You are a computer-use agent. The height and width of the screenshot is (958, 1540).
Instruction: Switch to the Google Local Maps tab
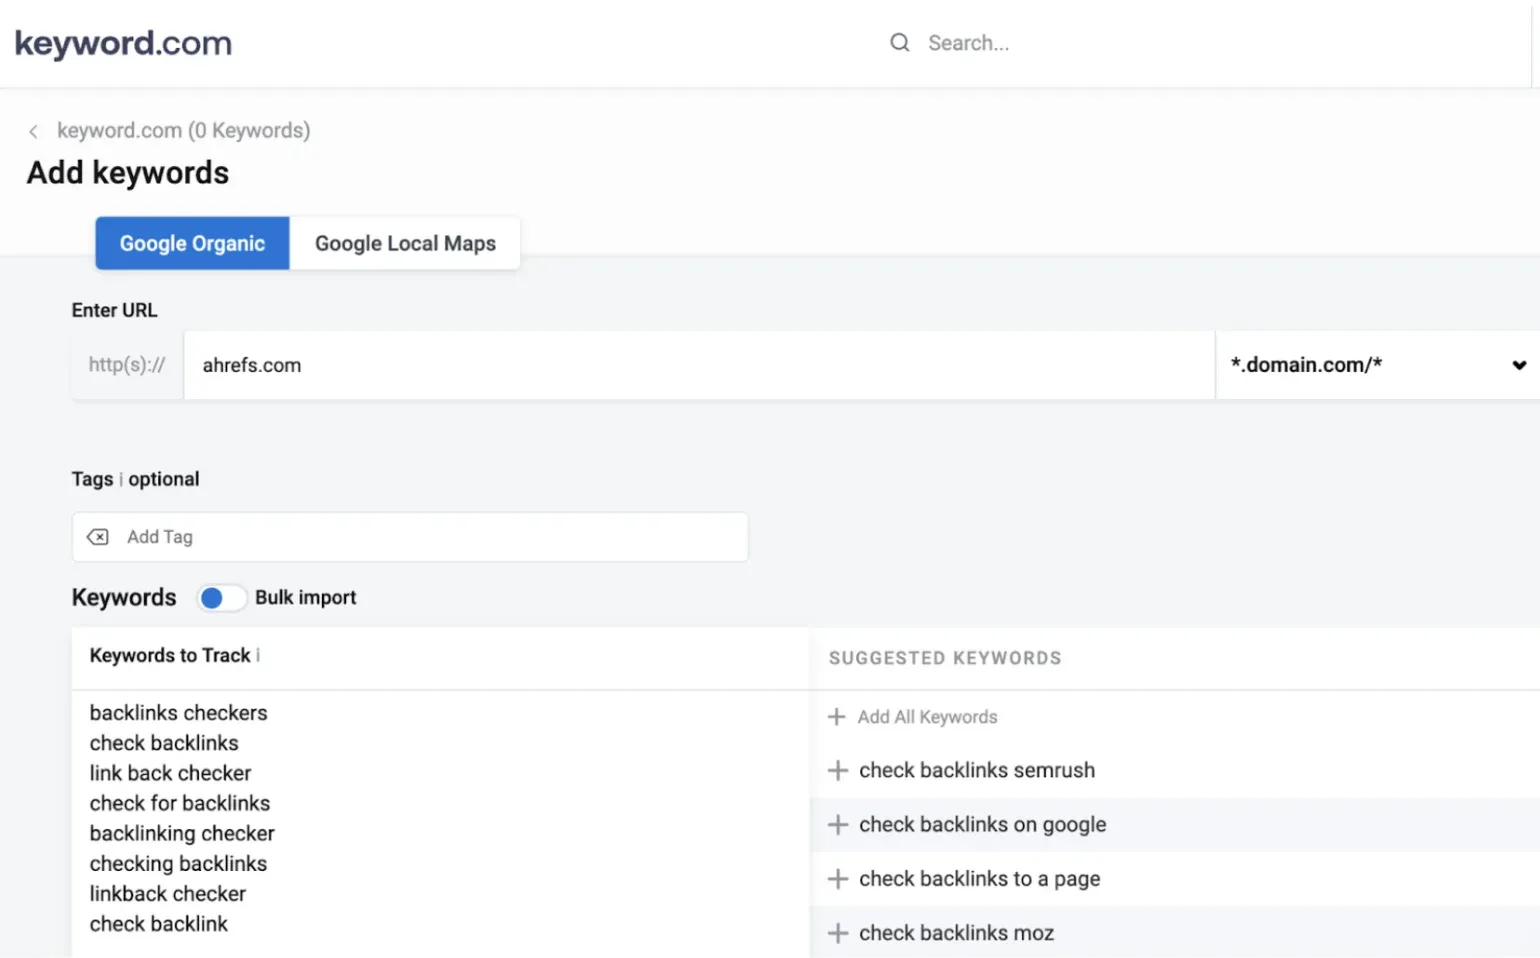tap(404, 243)
